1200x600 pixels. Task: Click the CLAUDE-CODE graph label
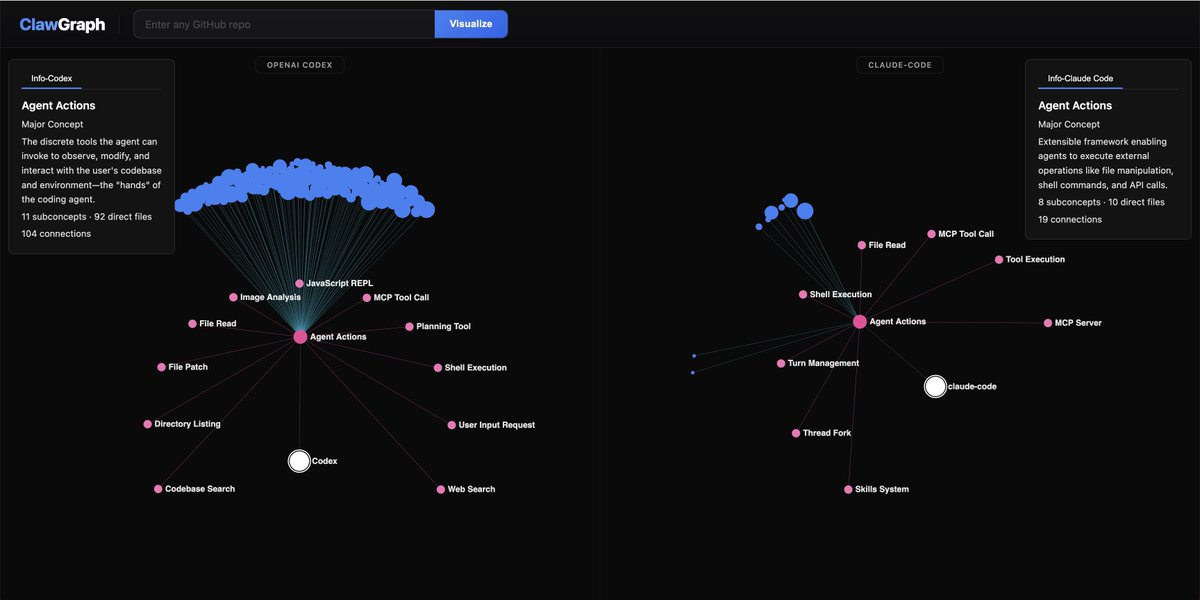(900, 65)
